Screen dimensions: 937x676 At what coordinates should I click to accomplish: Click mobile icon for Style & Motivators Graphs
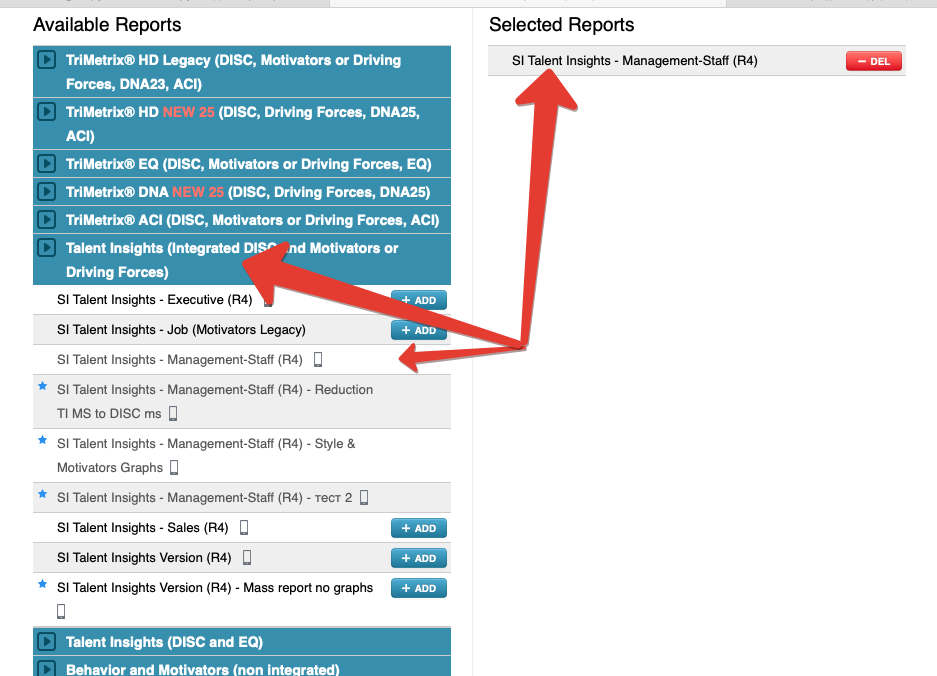point(174,467)
